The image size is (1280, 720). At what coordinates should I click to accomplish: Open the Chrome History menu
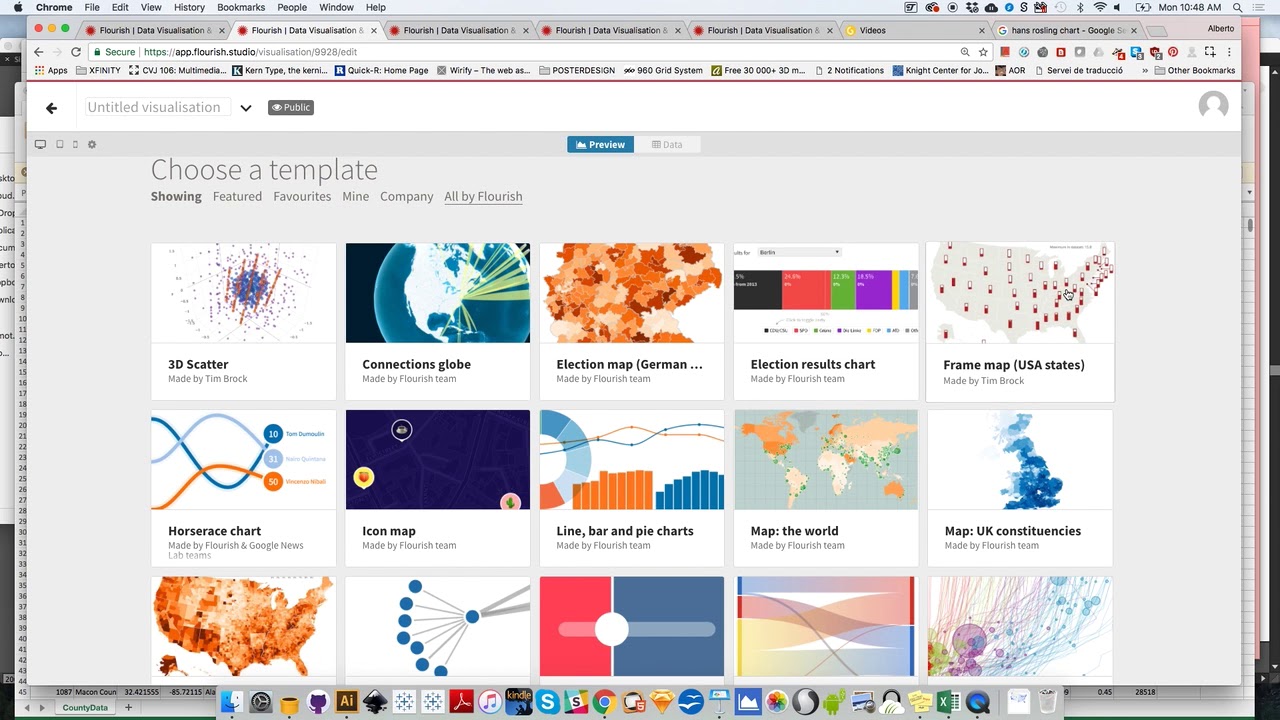(x=189, y=7)
